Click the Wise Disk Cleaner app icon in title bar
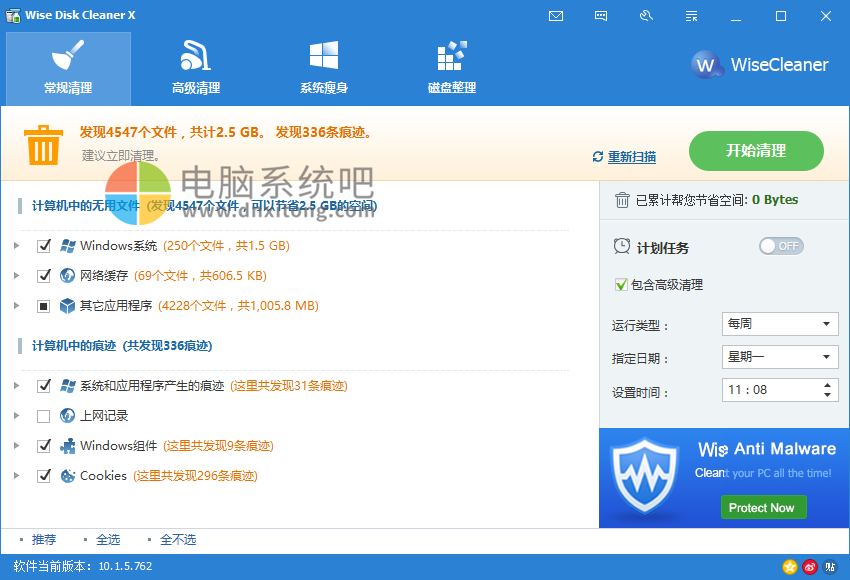The width and height of the screenshot is (850, 580). 13,15
